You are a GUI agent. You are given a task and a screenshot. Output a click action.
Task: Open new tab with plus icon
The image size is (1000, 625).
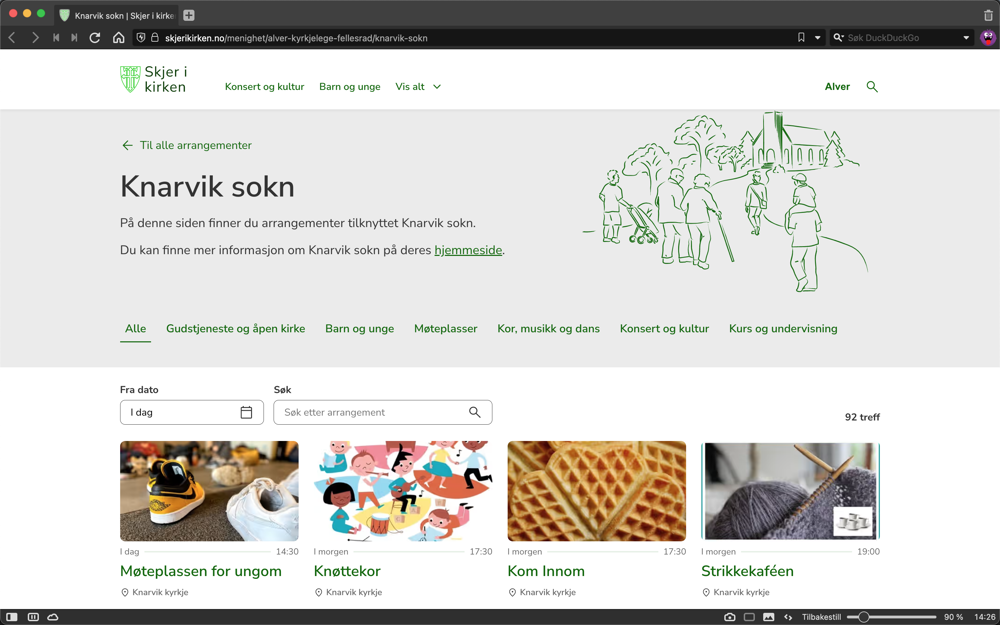point(189,15)
